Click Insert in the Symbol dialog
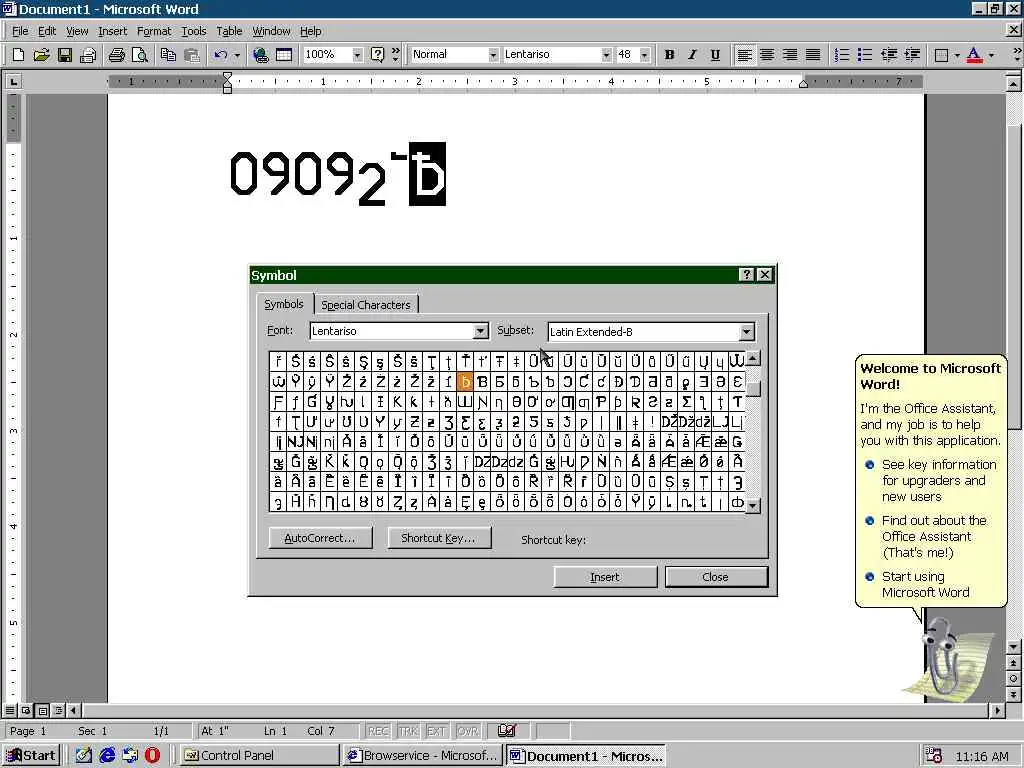Image resolution: width=1024 pixels, height=768 pixels. (605, 577)
